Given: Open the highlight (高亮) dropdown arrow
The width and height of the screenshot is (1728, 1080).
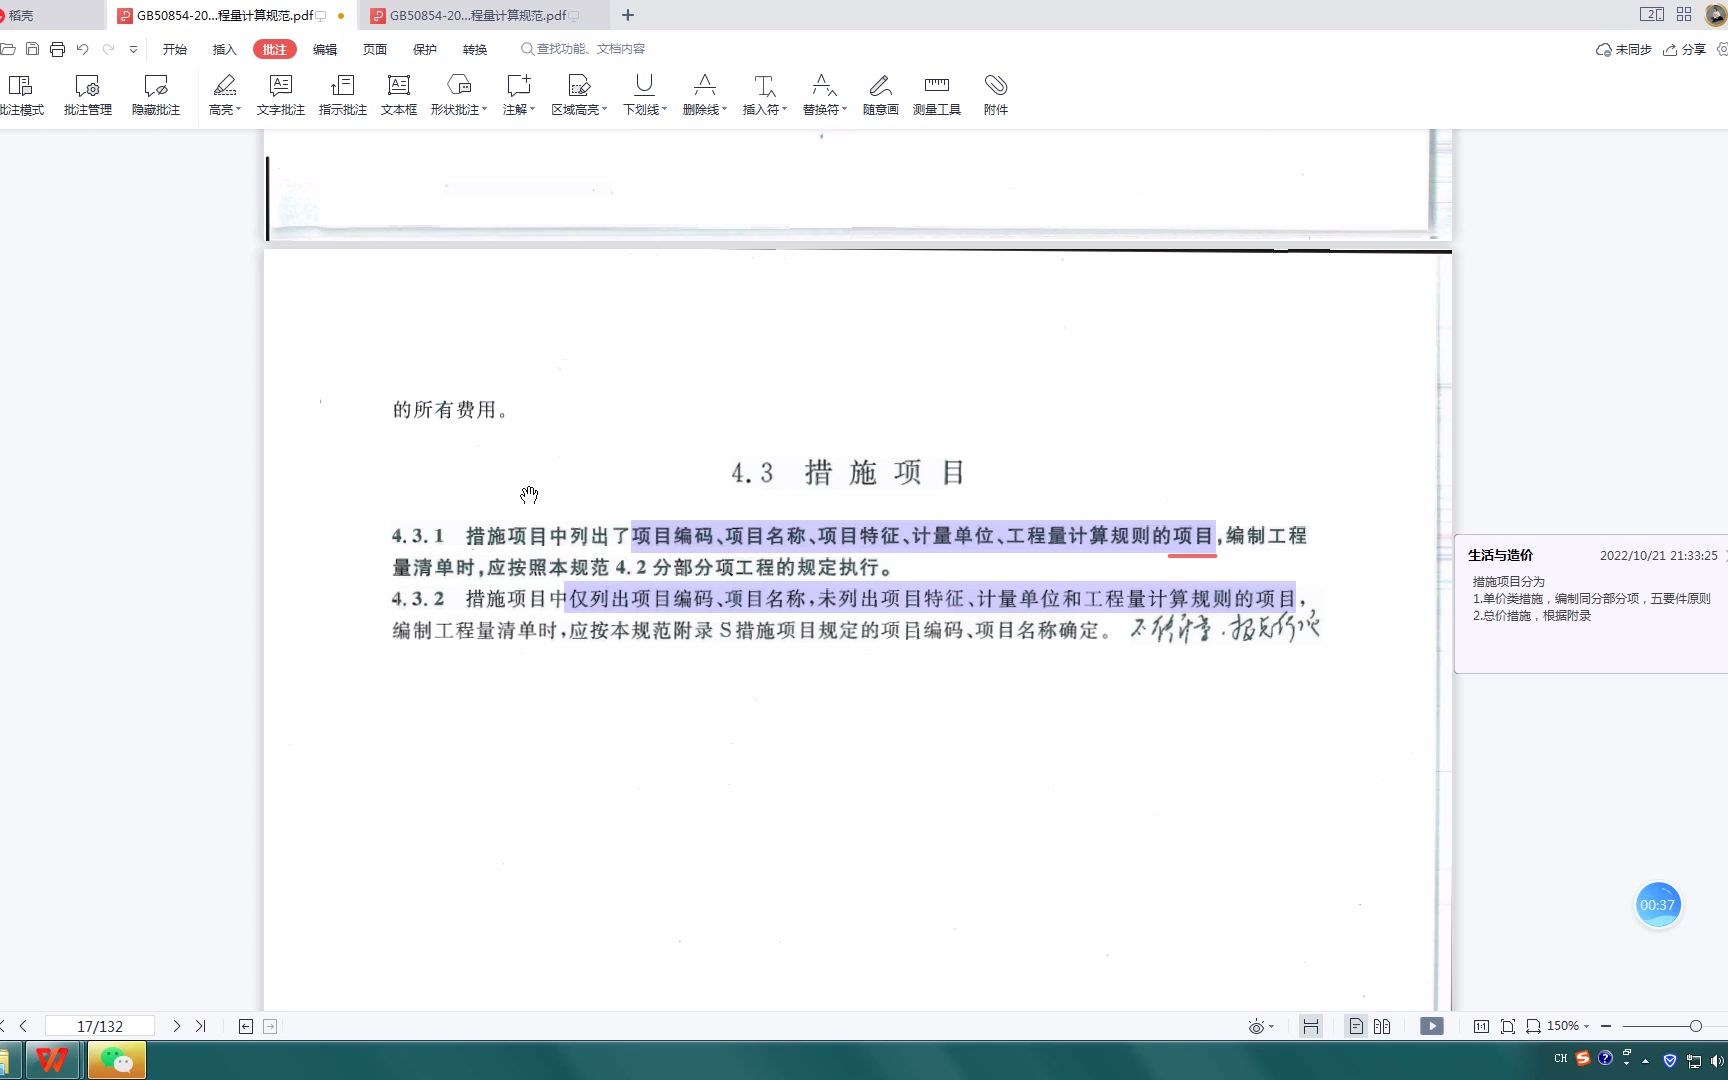Looking at the screenshot, I should (238, 110).
